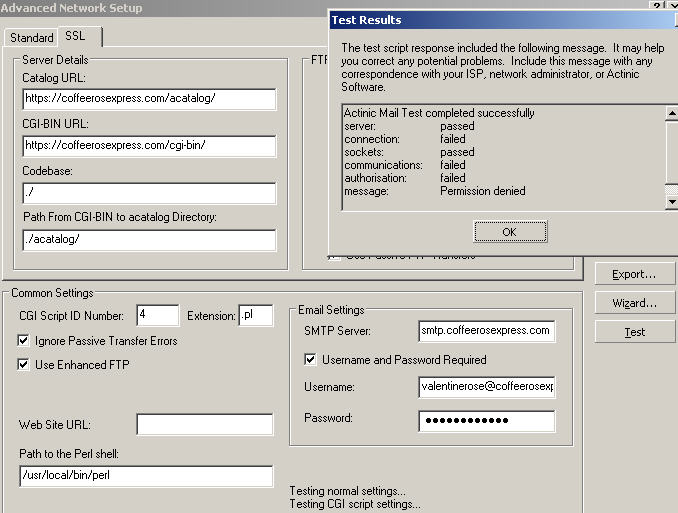This screenshot has width=678, height=513.
Task: Click the Catalog URL field
Action: (148, 99)
